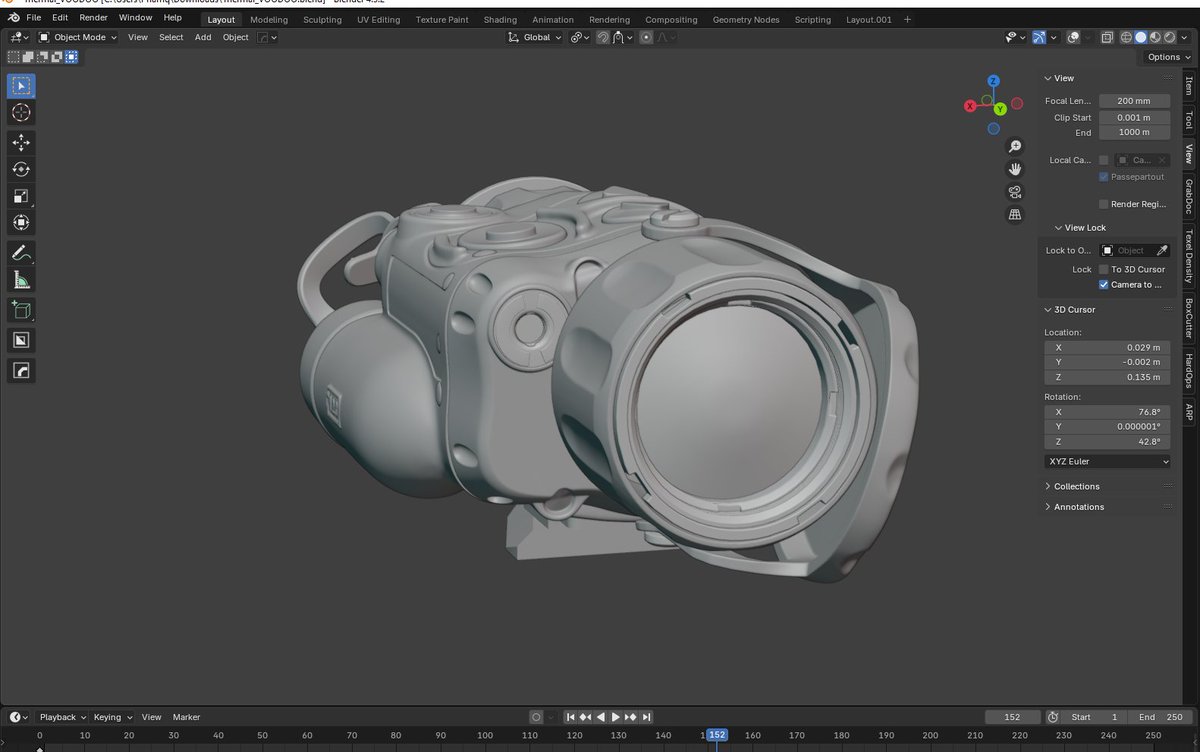This screenshot has width=1200, height=752.
Task: Expand the Annotations panel
Action: tap(1078, 507)
